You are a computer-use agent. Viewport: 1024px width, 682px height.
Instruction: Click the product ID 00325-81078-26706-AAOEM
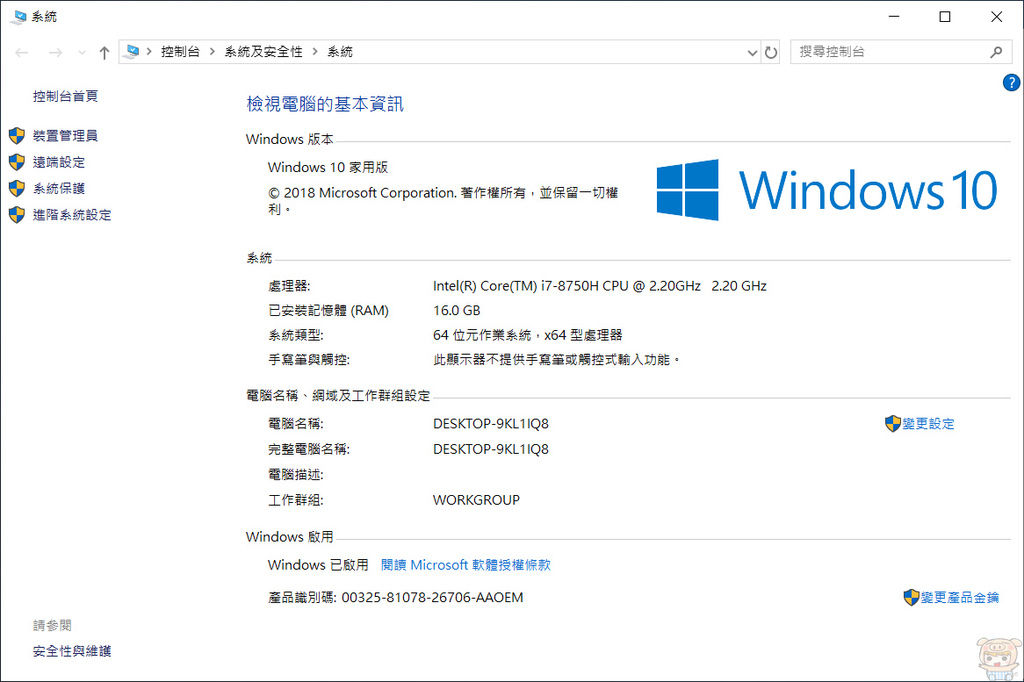tap(432, 598)
